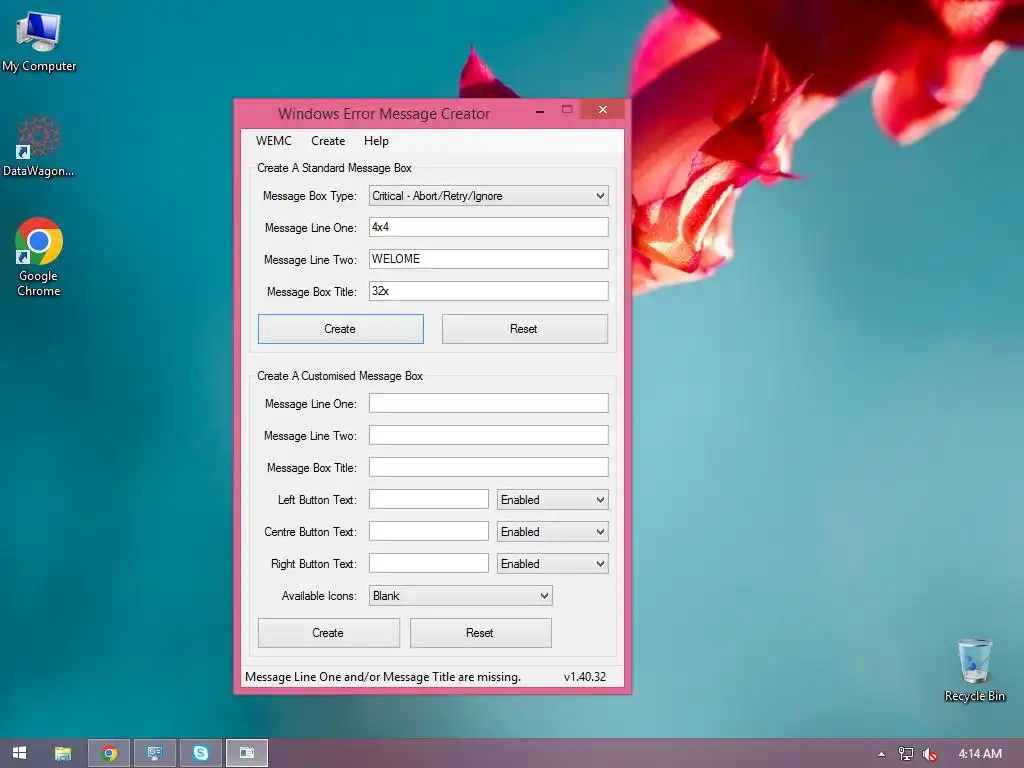Create the standard message box
This screenshot has width=1024, height=768.
point(340,329)
